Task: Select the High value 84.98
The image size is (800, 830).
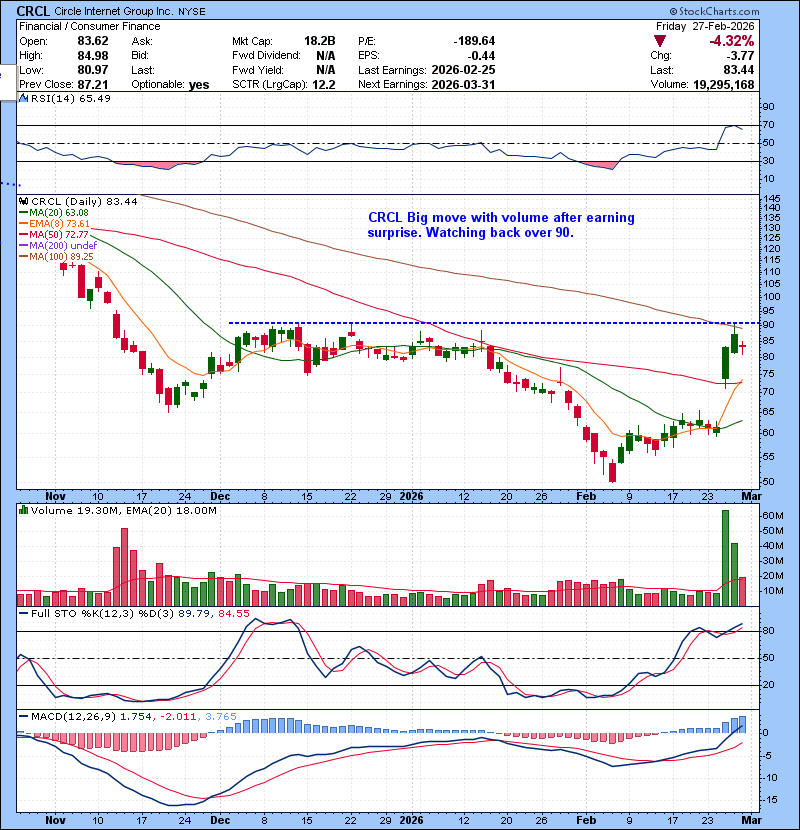Action: click(93, 56)
